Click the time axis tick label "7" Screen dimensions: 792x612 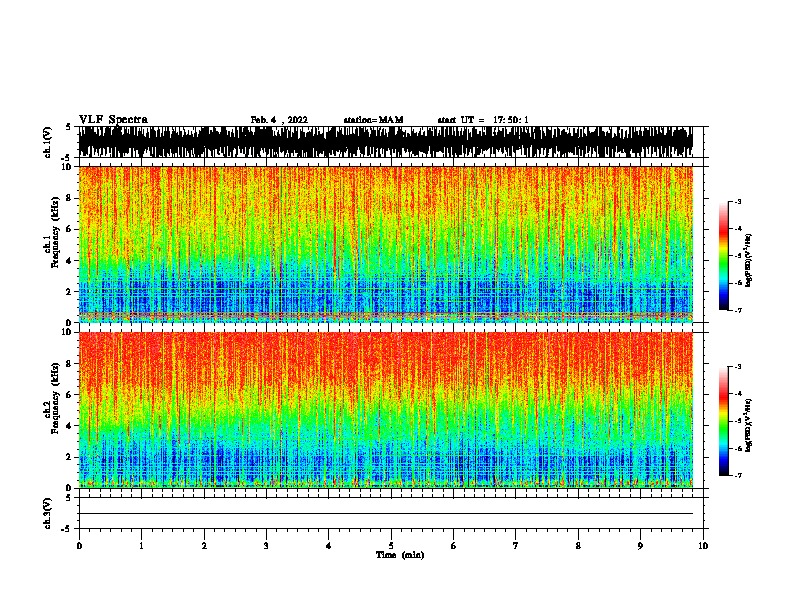516,546
